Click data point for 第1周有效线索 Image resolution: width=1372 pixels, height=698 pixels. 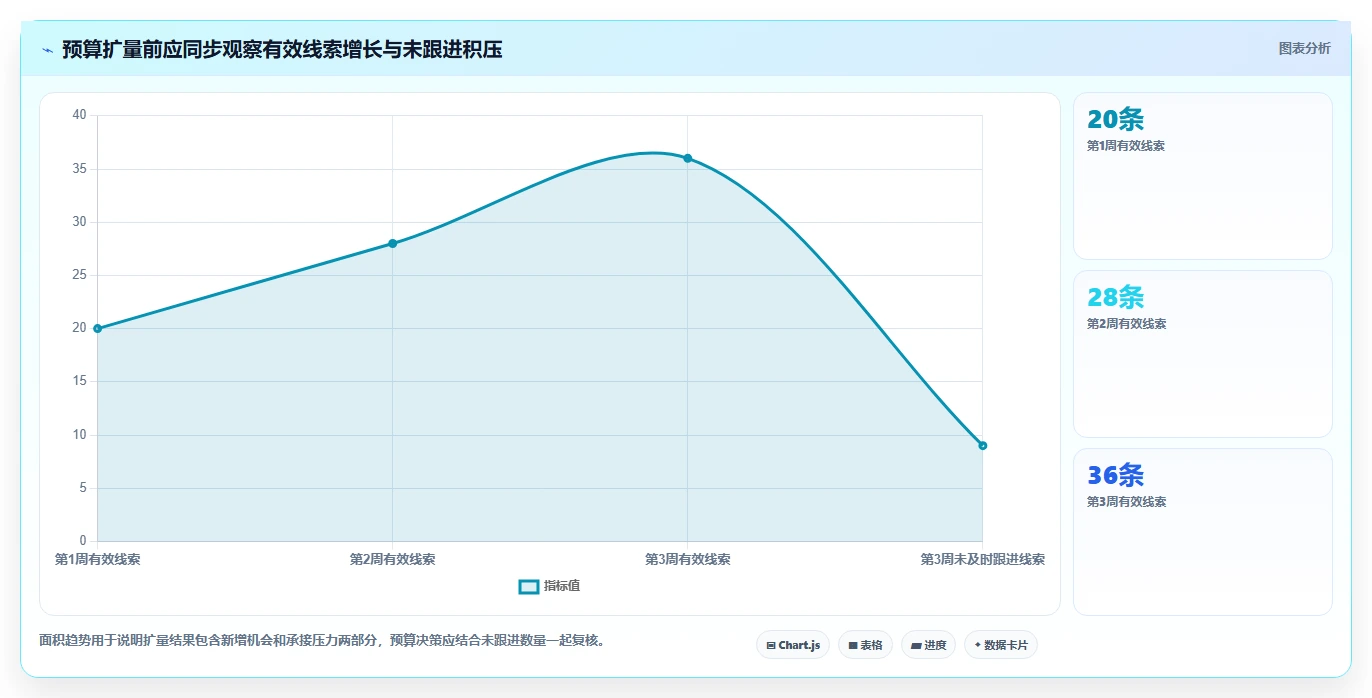(97, 328)
